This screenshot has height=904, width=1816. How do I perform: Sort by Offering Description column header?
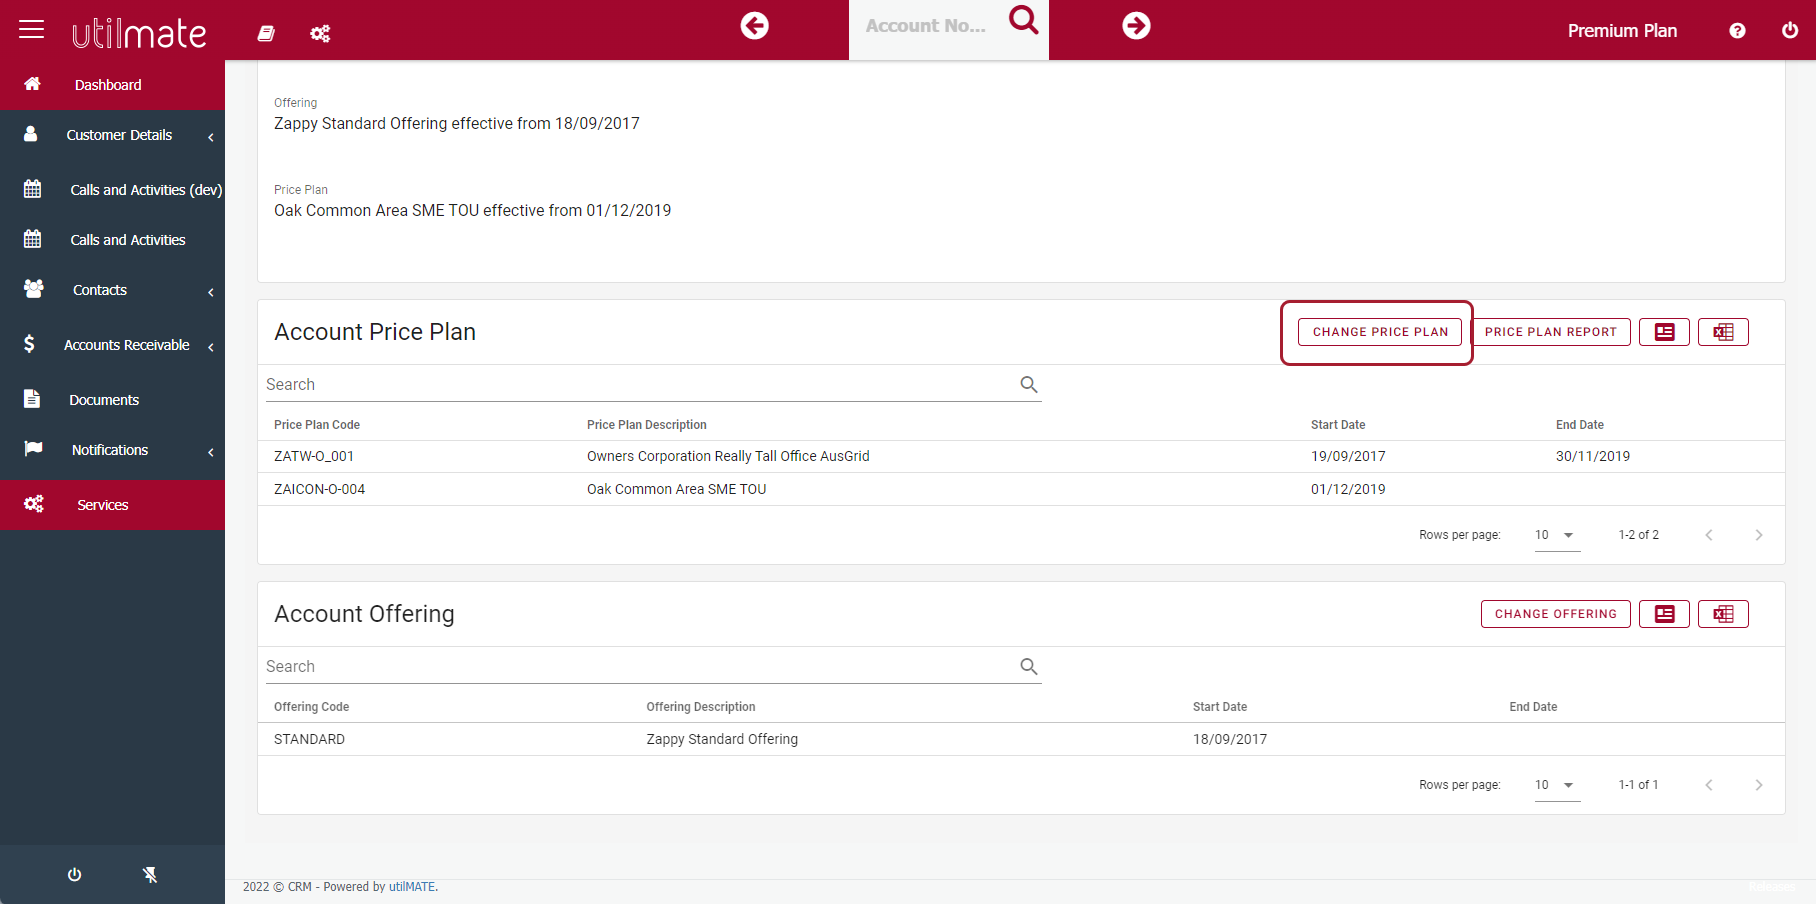701,707
